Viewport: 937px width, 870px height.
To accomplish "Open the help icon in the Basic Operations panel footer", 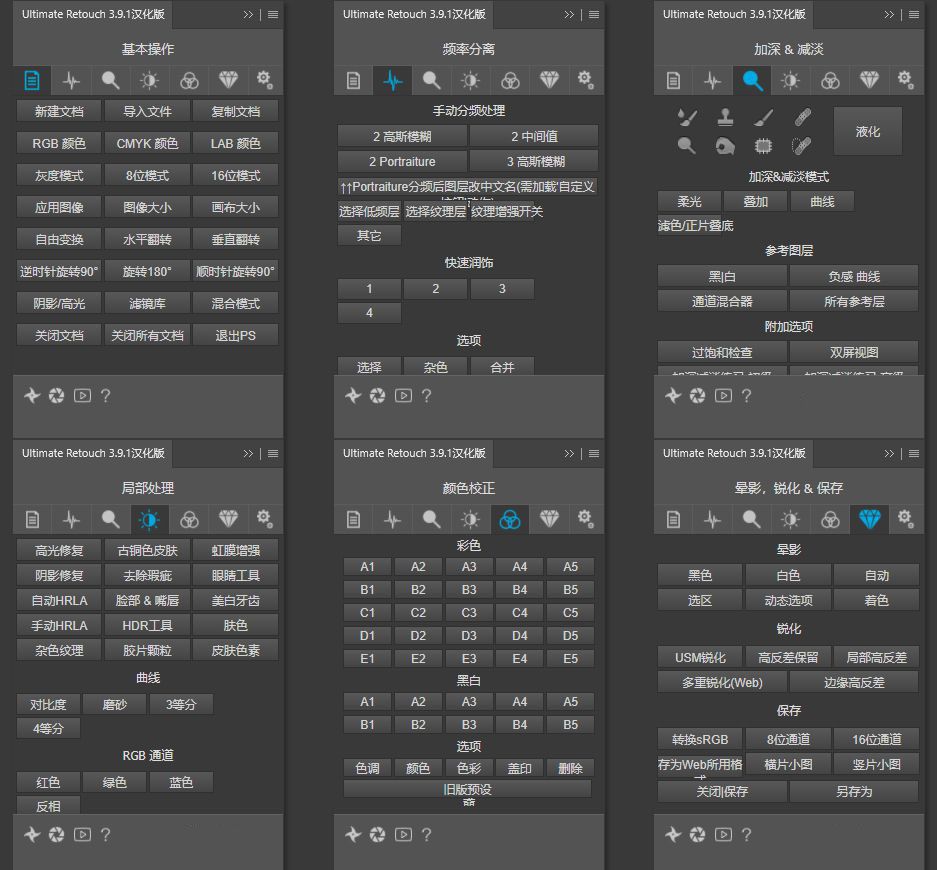I will 106,396.
